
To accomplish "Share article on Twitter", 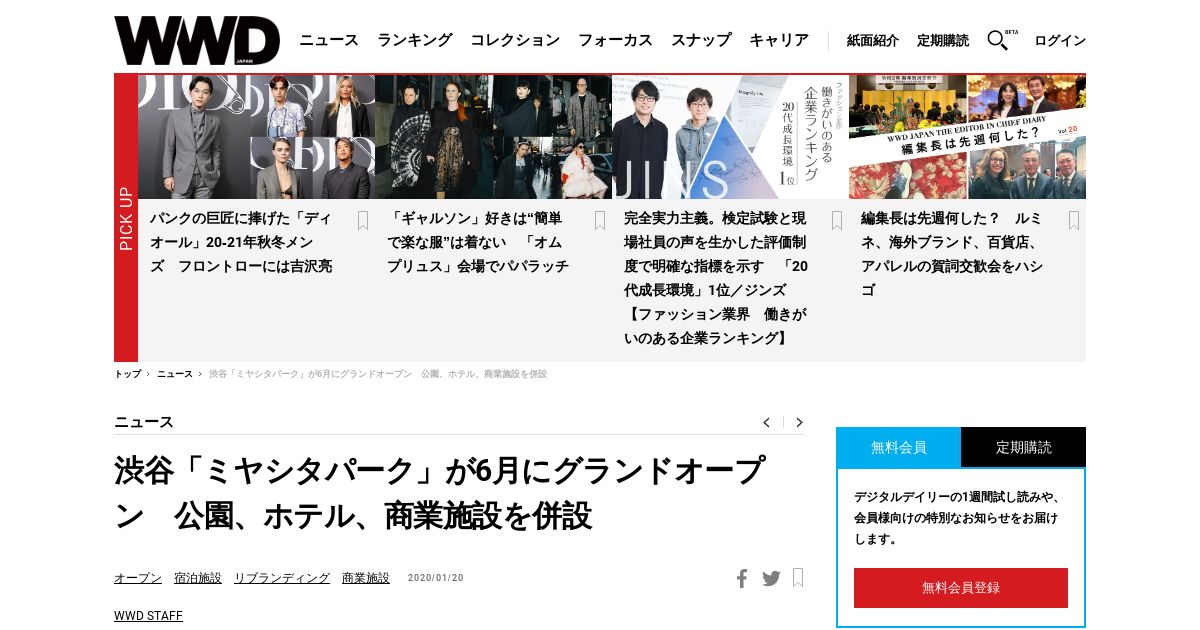I will (x=771, y=578).
